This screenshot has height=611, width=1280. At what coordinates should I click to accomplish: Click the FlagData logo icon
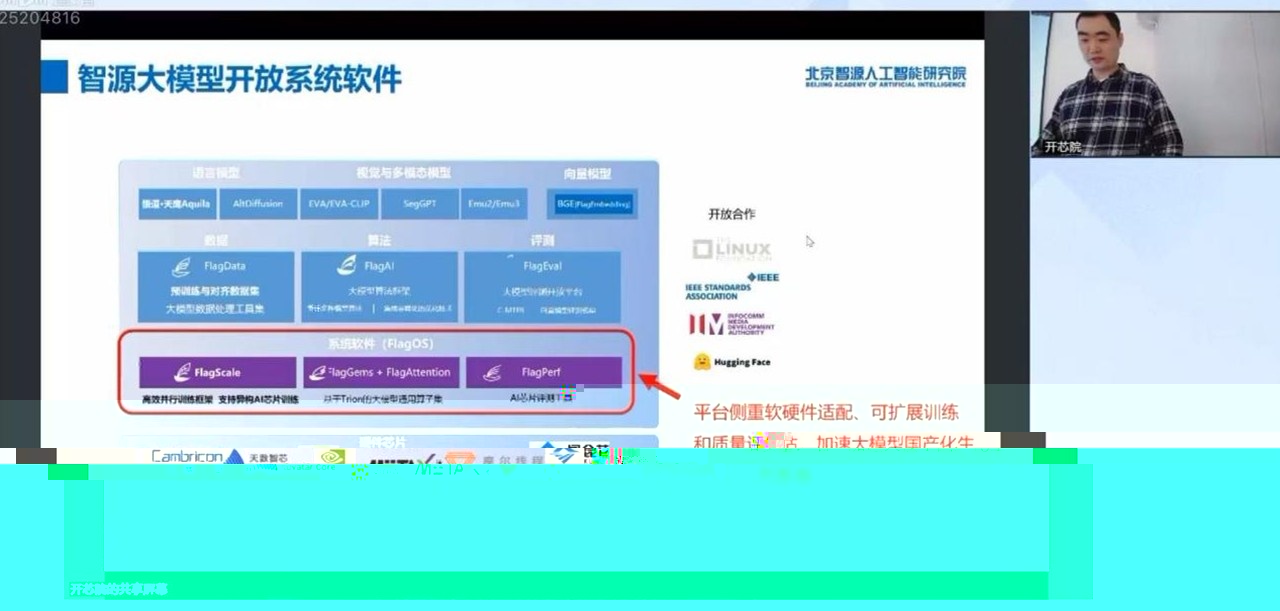(182, 267)
